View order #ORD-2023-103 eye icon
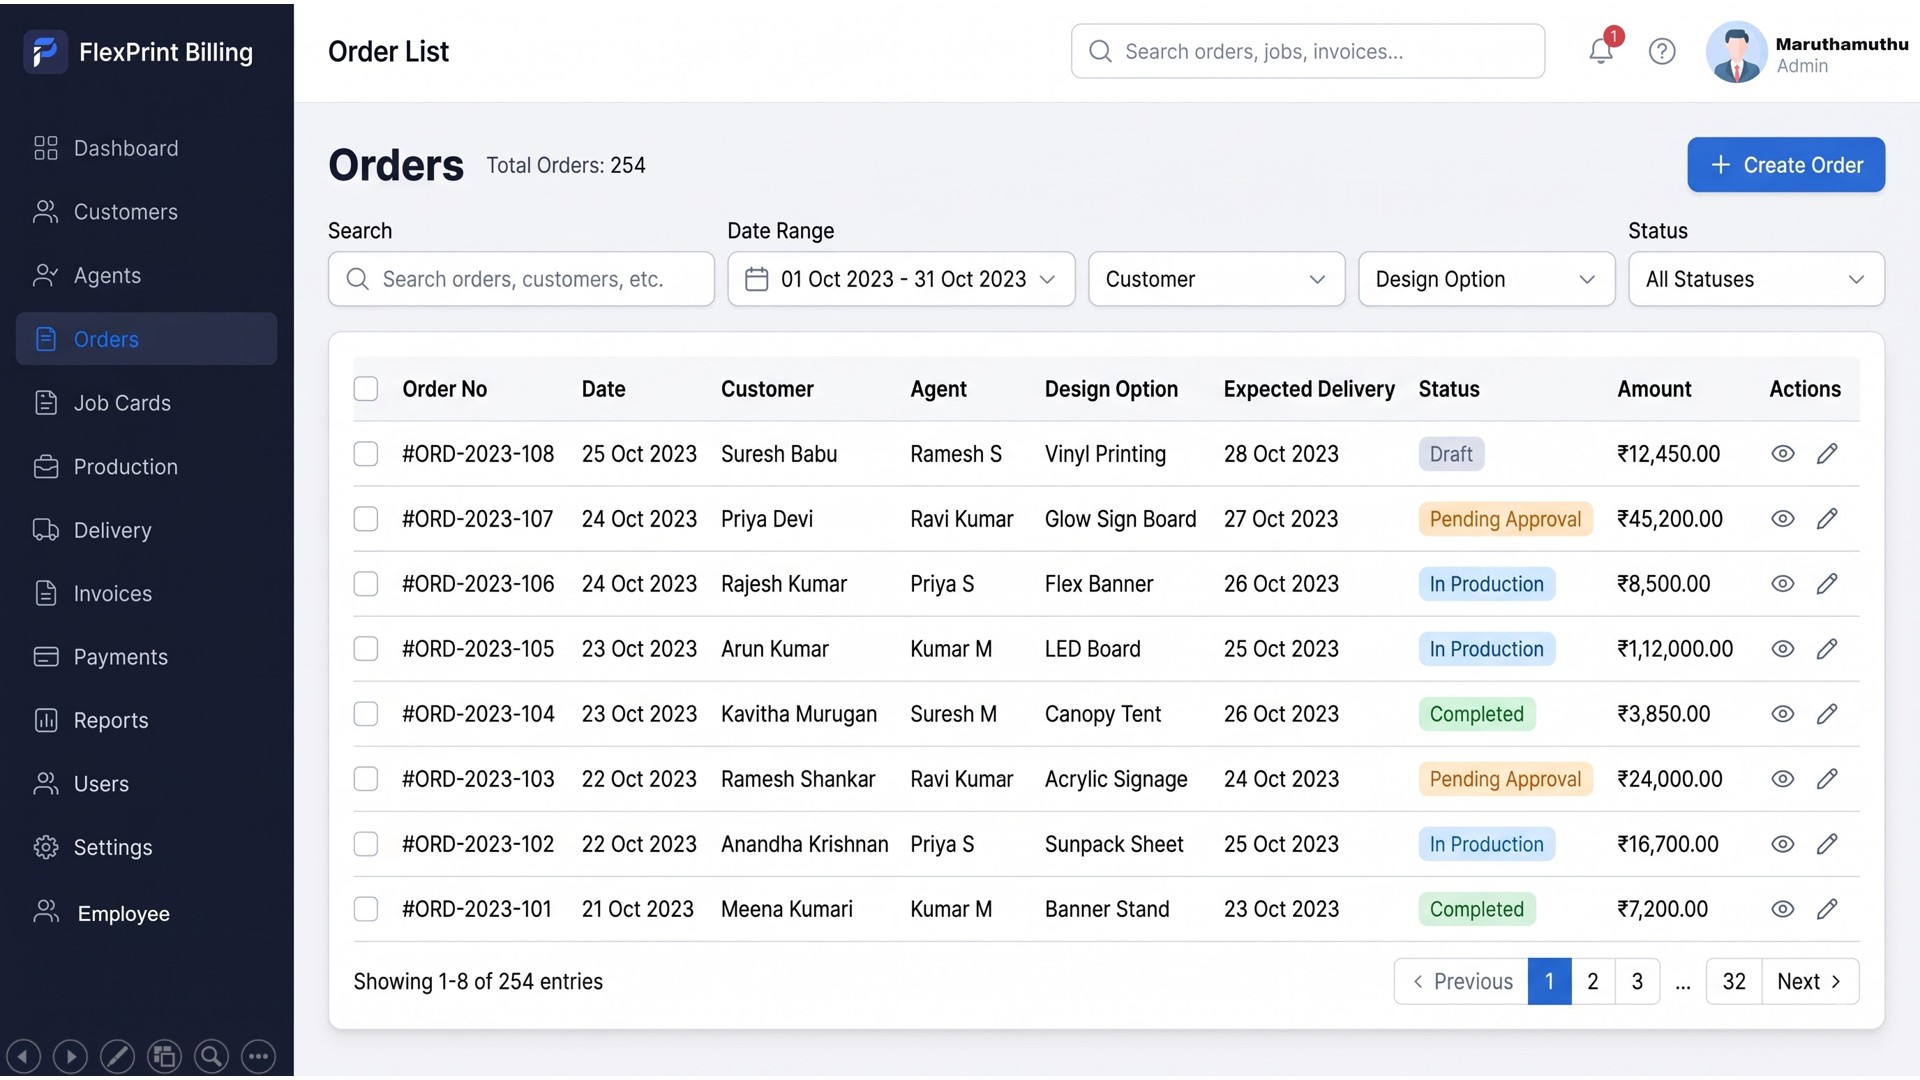Viewport: 1920px width, 1080px height. (x=1783, y=779)
